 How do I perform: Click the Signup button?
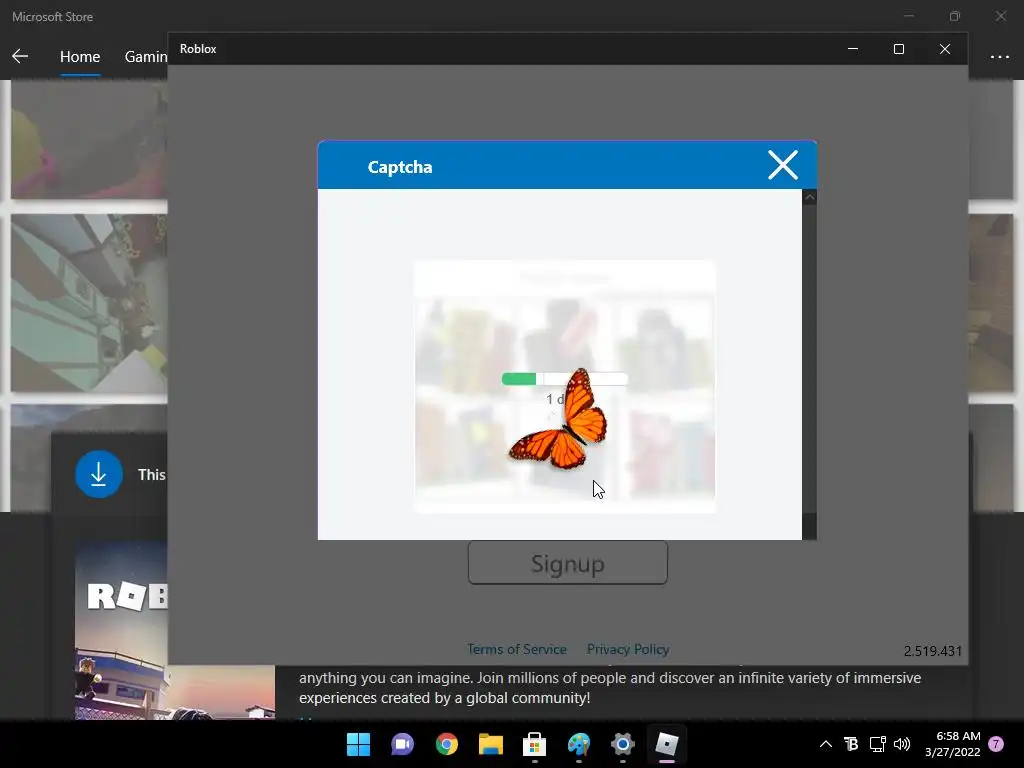coord(568,562)
